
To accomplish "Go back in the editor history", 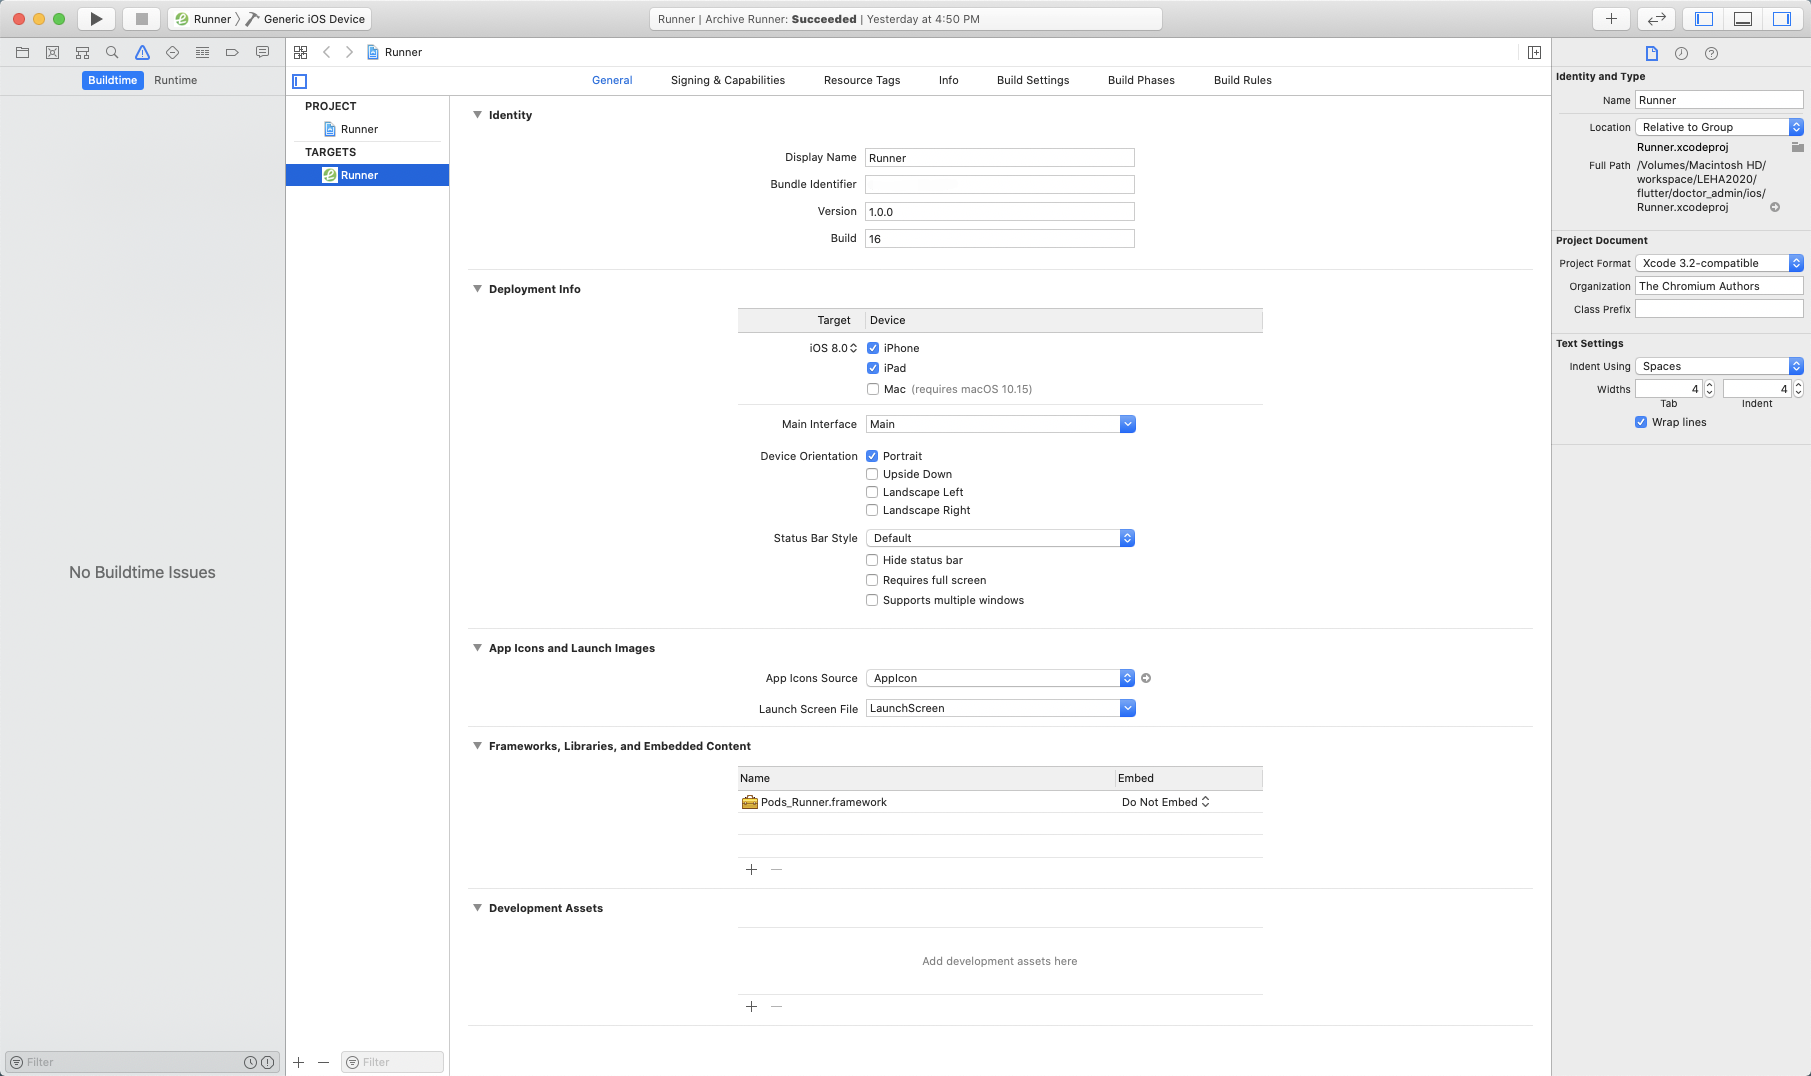I will coord(326,52).
